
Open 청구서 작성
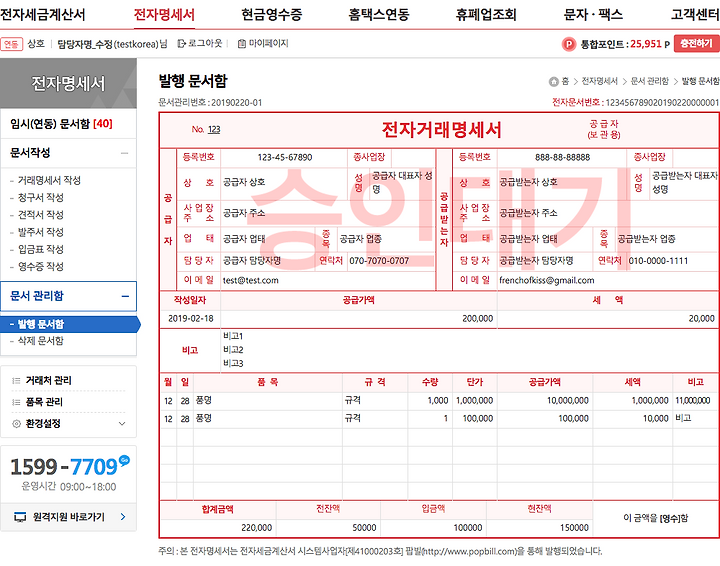pyautogui.click(x=40, y=197)
